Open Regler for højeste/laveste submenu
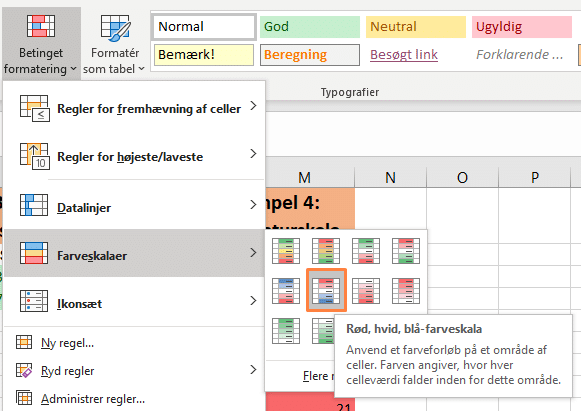 (x=134, y=156)
